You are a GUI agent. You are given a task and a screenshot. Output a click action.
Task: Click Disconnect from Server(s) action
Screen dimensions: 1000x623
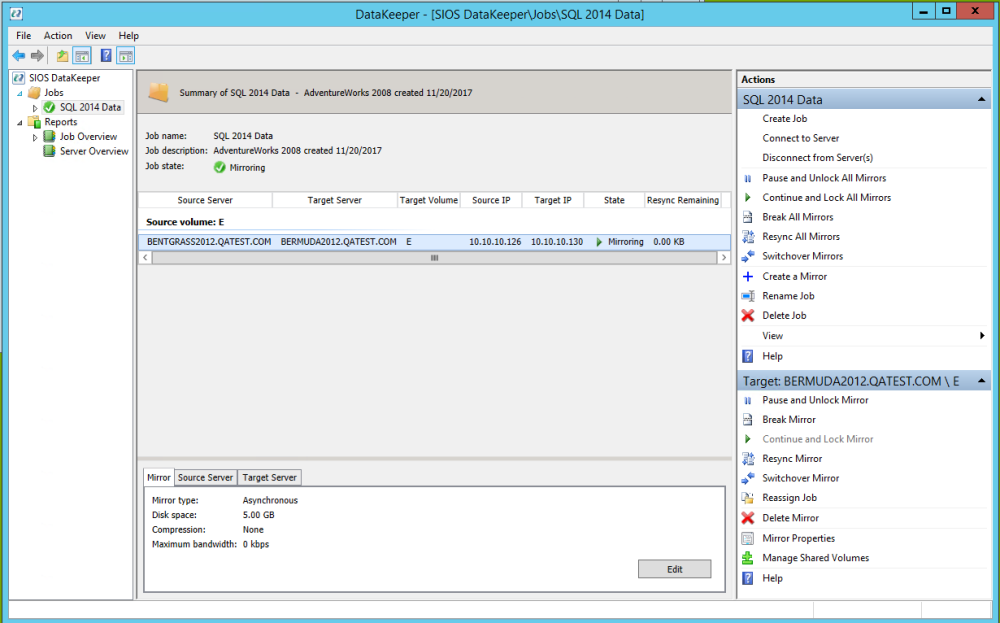point(818,158)
